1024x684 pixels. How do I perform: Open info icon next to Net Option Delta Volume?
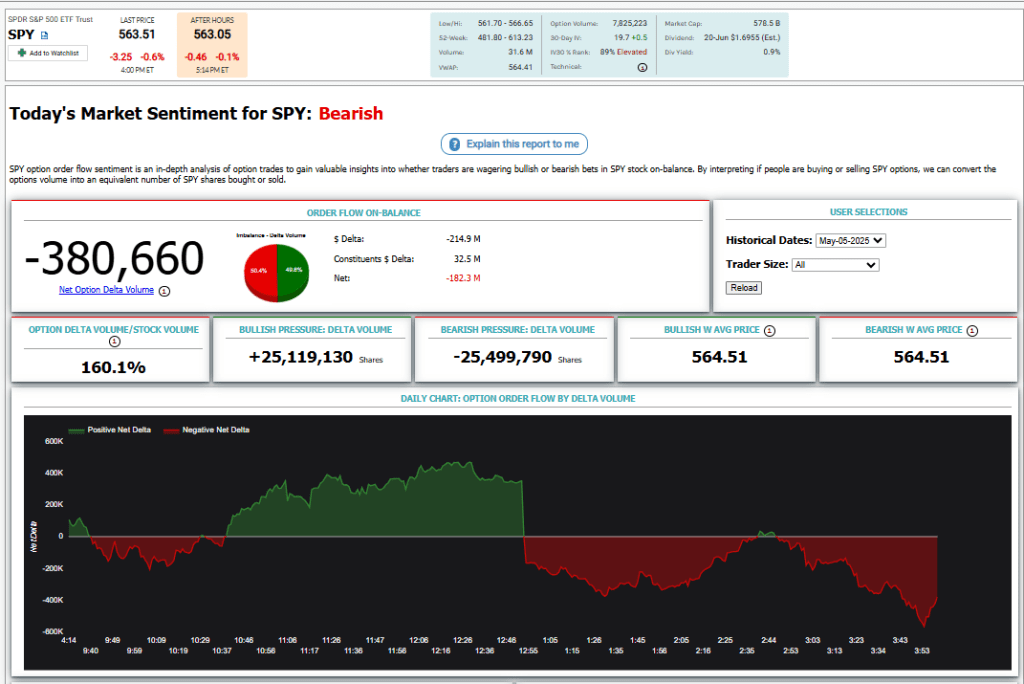(x=165, y=291)
